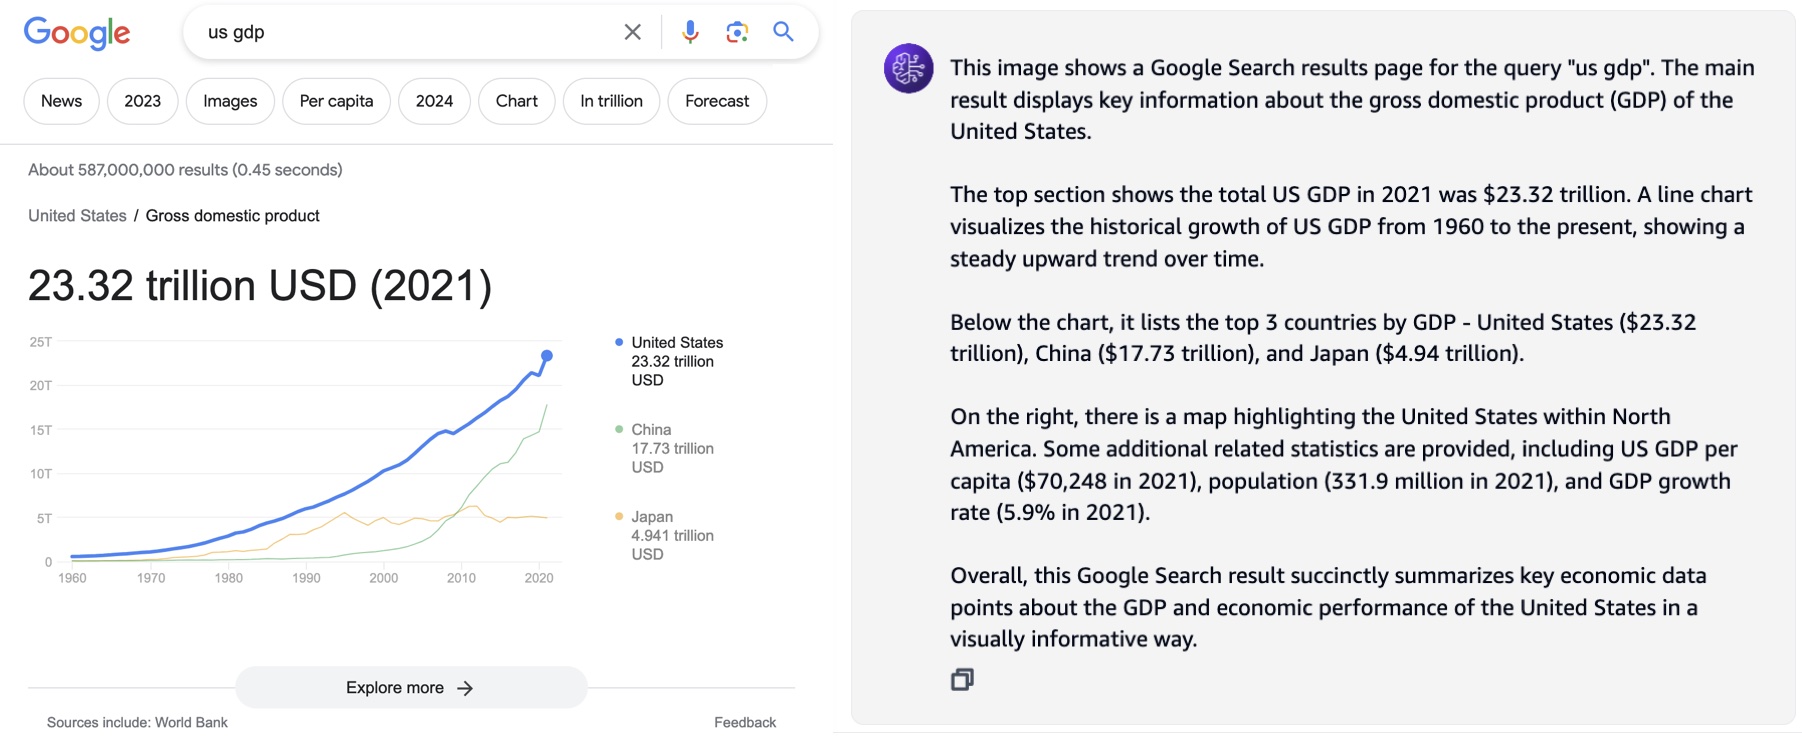Select the In trillion filter chip
Screen dimensions: 1802x736
click(611, 101)
